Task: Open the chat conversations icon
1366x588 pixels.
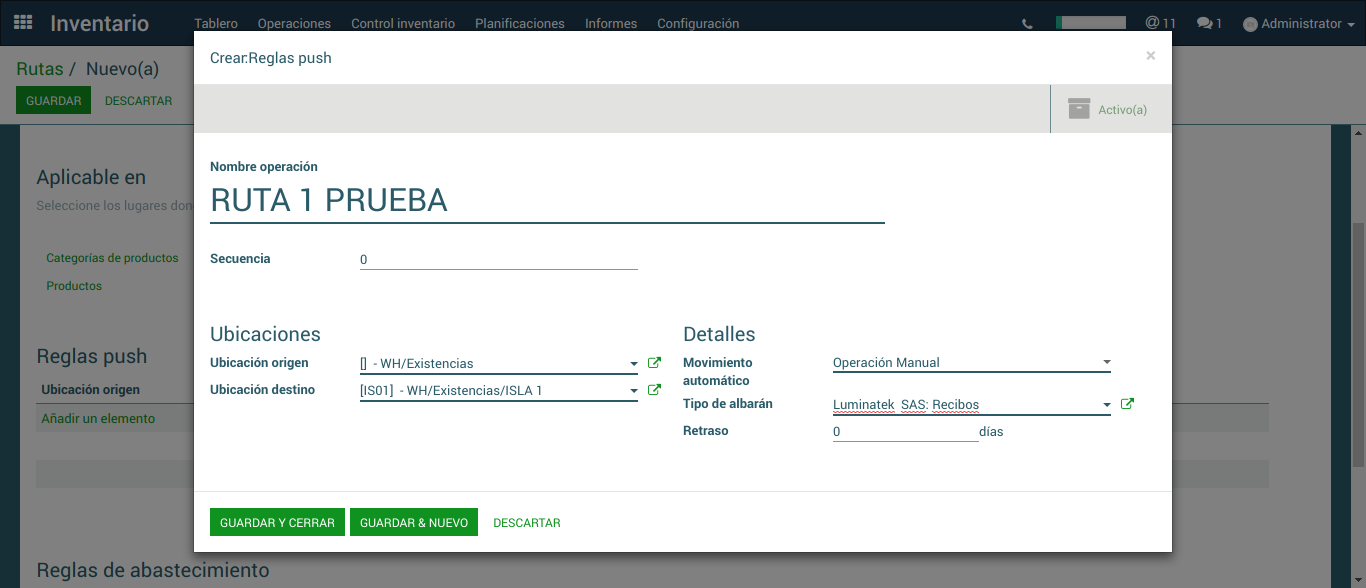Action: [x=1209, y=23]
